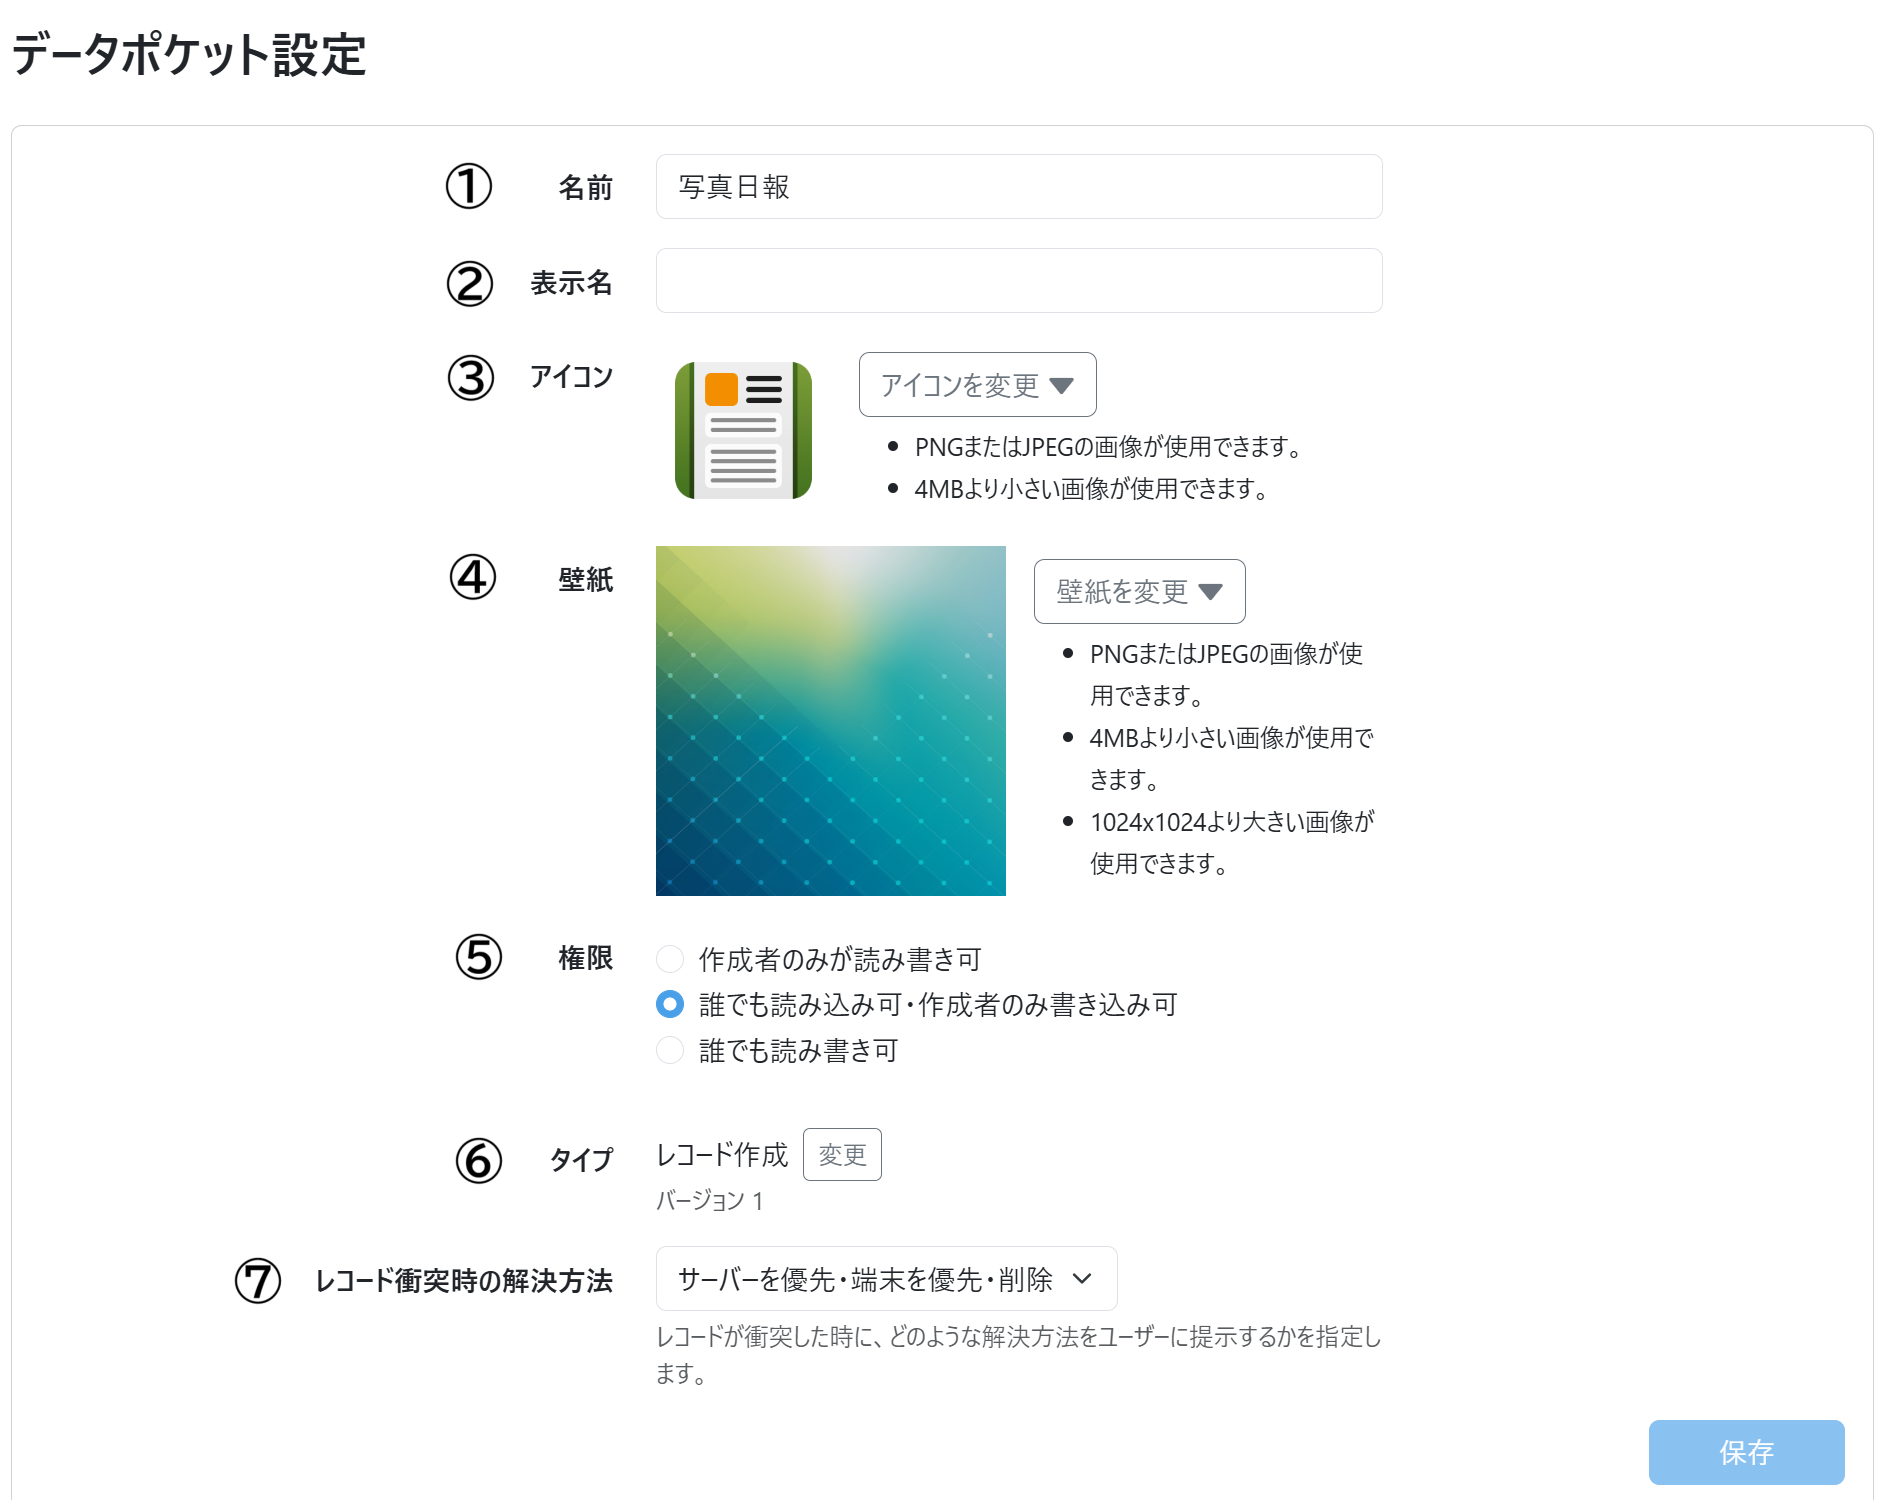Choose 誰でも読み書き可 permission

click(670, 1050)
